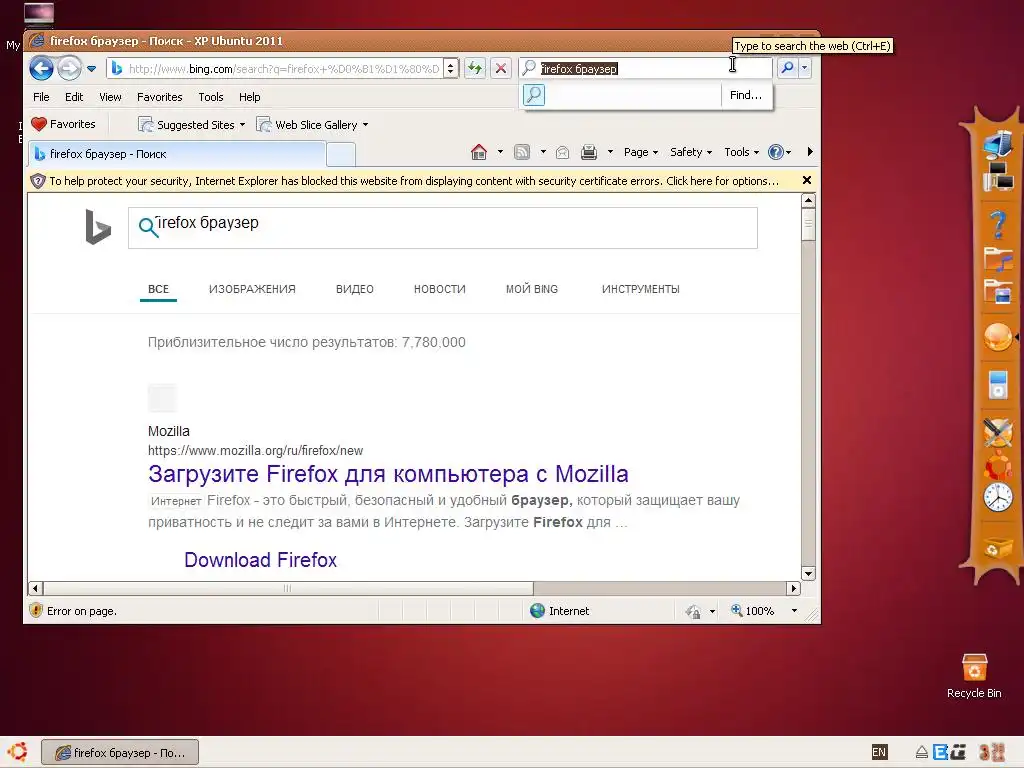Switch to ВИДЕО tab
The width and height of the screenshot is (1024, 768).
pos(355,289)
